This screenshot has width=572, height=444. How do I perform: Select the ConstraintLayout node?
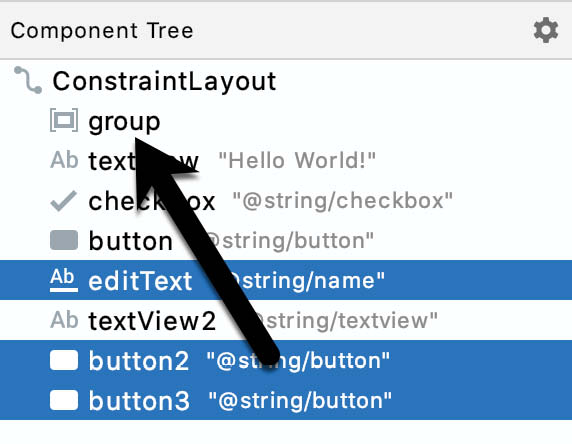pos(164,81)
